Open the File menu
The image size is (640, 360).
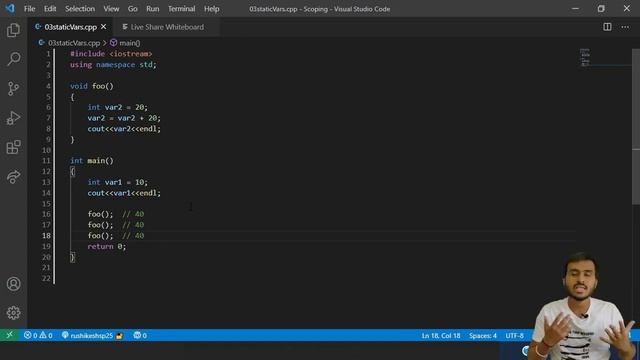(29, 9)
